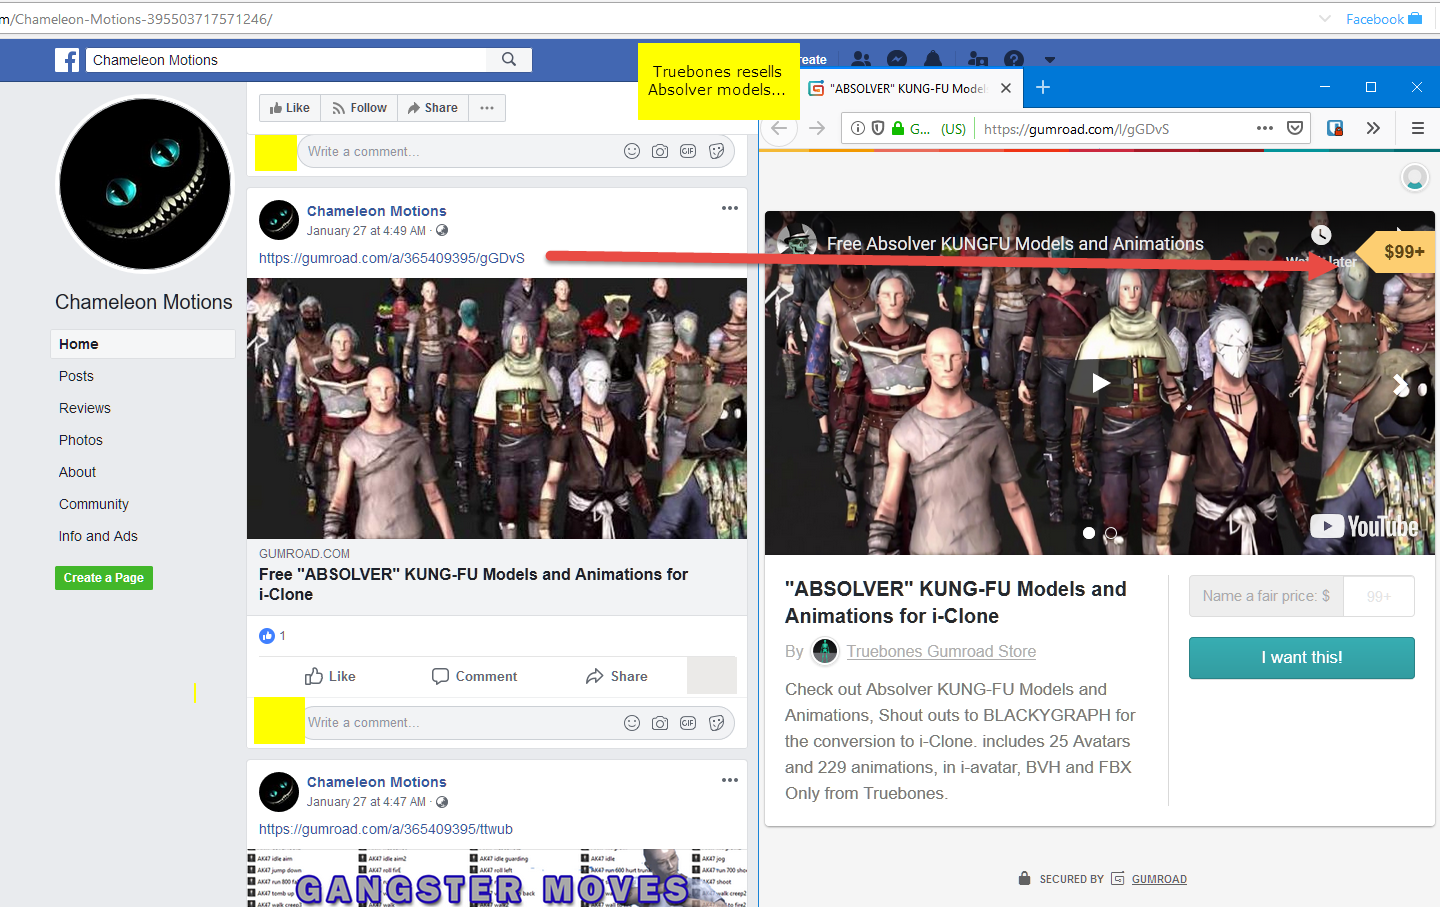
Task: Click the Chameleon Motions profile picture
Action: (145, 184)
